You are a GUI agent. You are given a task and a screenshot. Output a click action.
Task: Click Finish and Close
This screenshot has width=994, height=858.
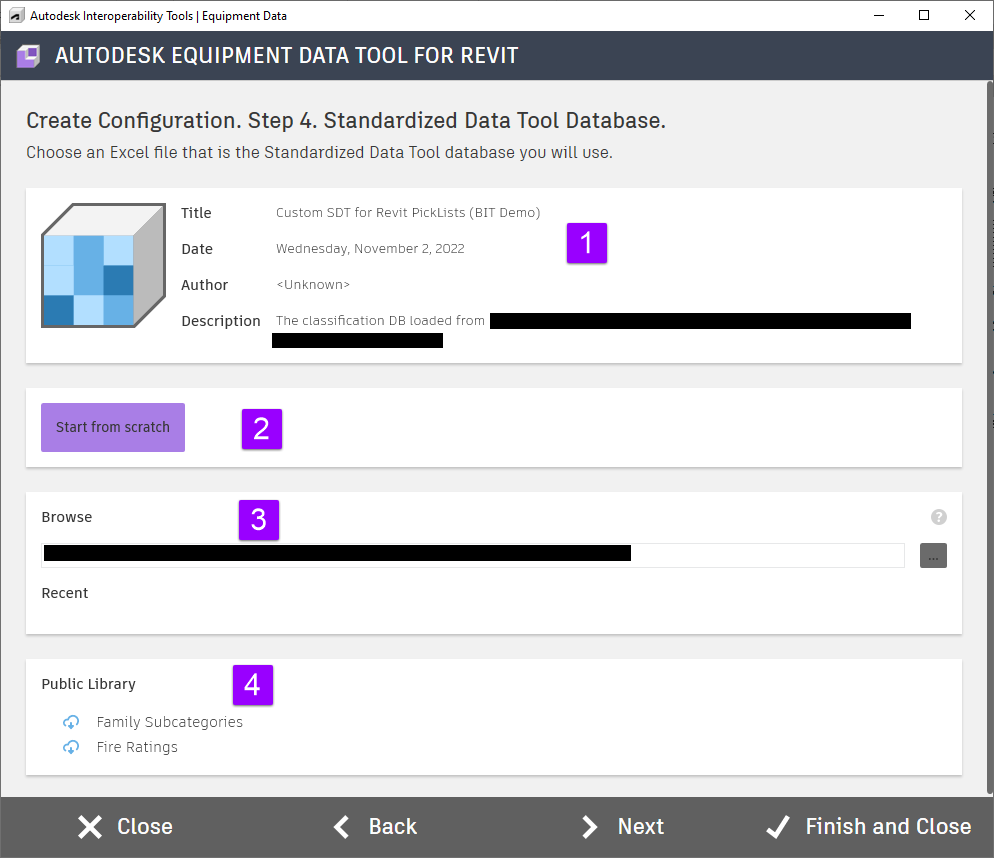coord(868,827)
